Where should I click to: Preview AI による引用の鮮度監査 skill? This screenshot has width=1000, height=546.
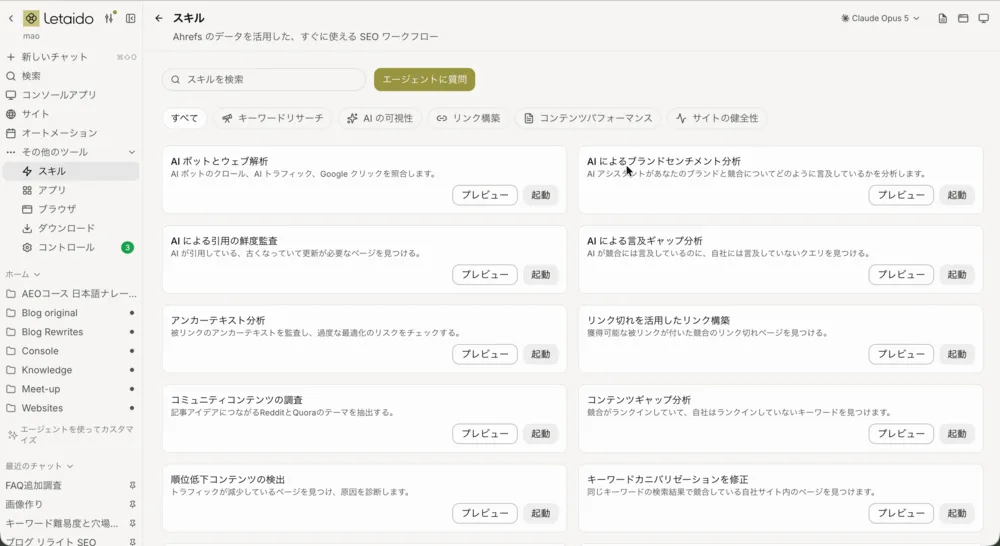point(485,275)
